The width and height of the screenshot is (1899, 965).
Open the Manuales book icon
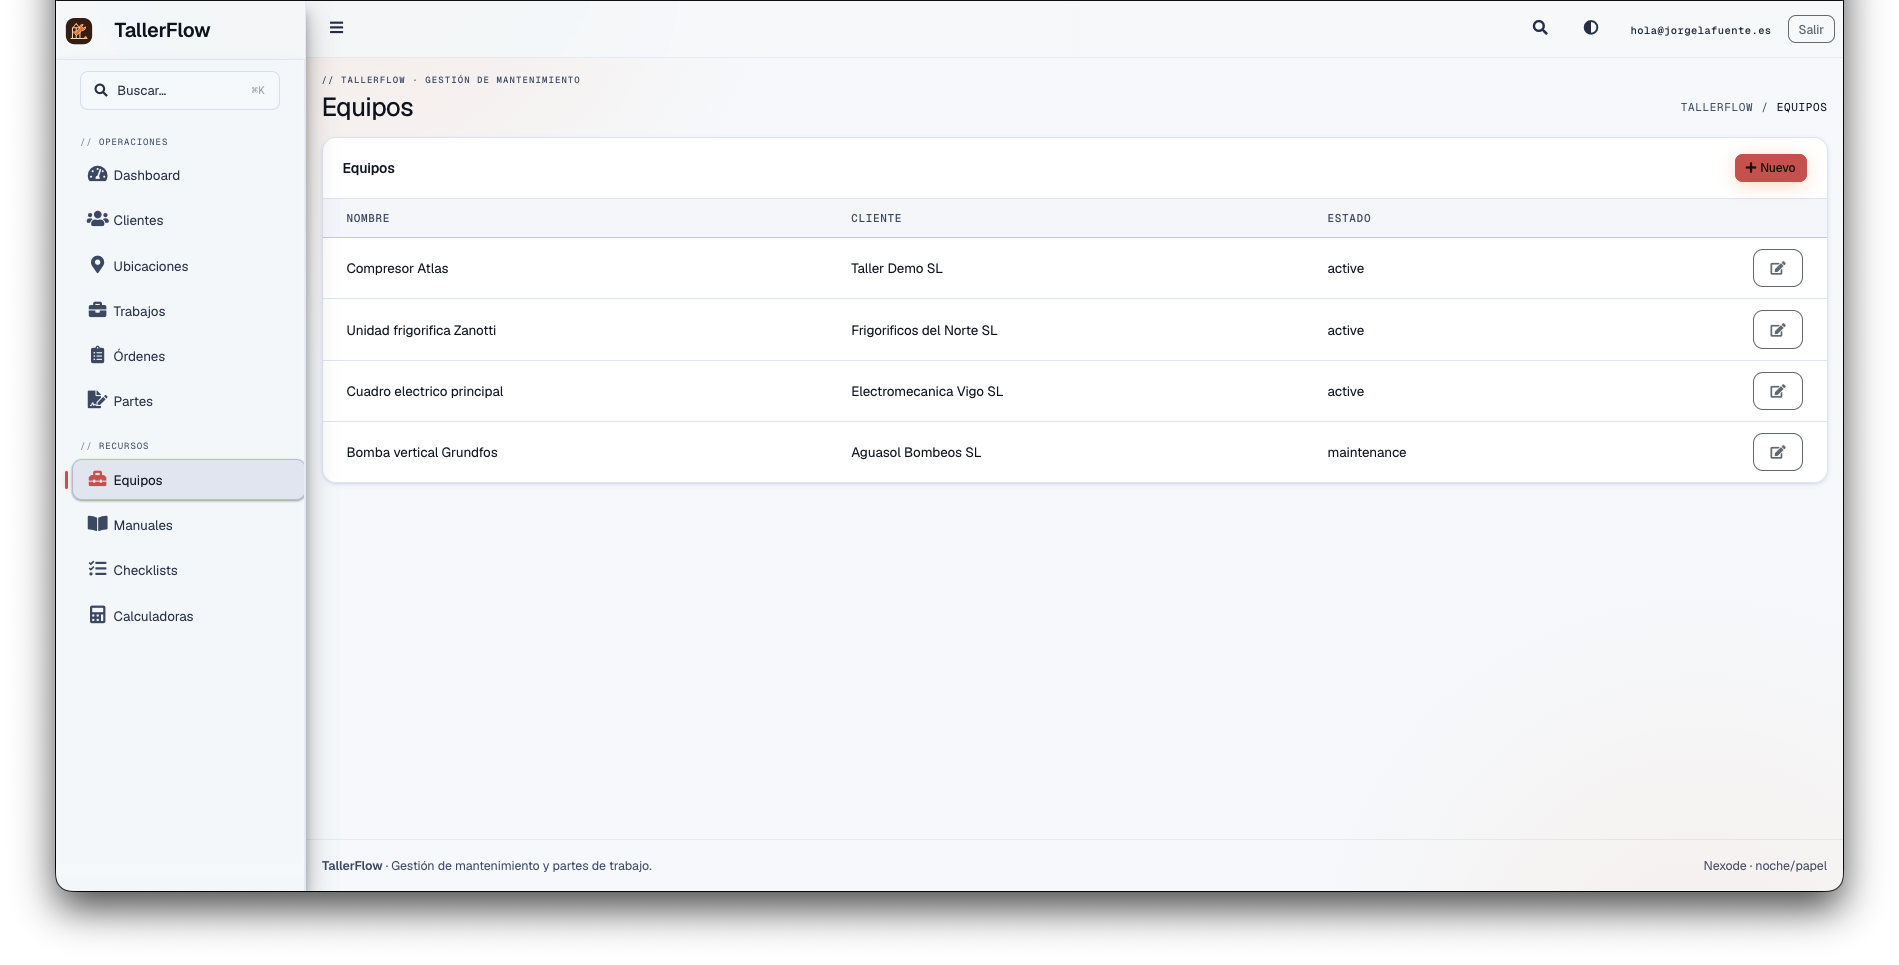click(98, 524)
